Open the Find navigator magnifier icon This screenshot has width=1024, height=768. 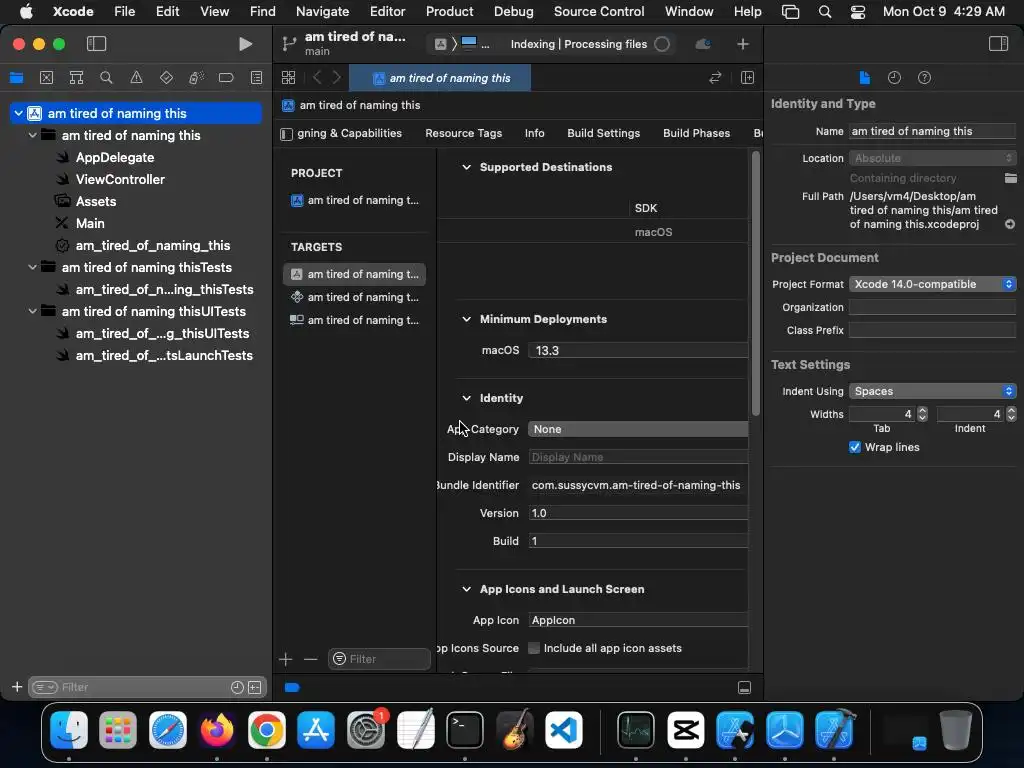click(x=106, y=78)
